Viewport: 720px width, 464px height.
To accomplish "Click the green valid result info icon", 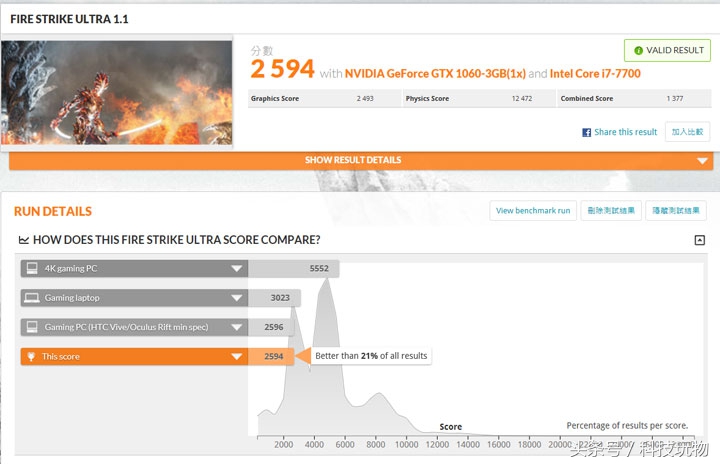I will [636, 50].
